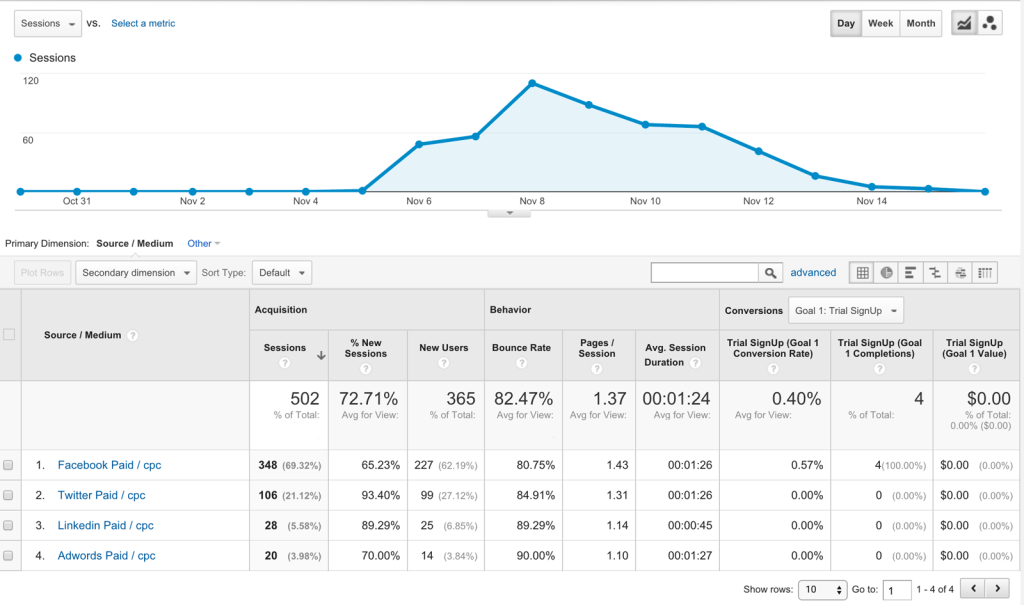
Task: Open the Sort Type Default dropdown
Action: pos(282,272)
